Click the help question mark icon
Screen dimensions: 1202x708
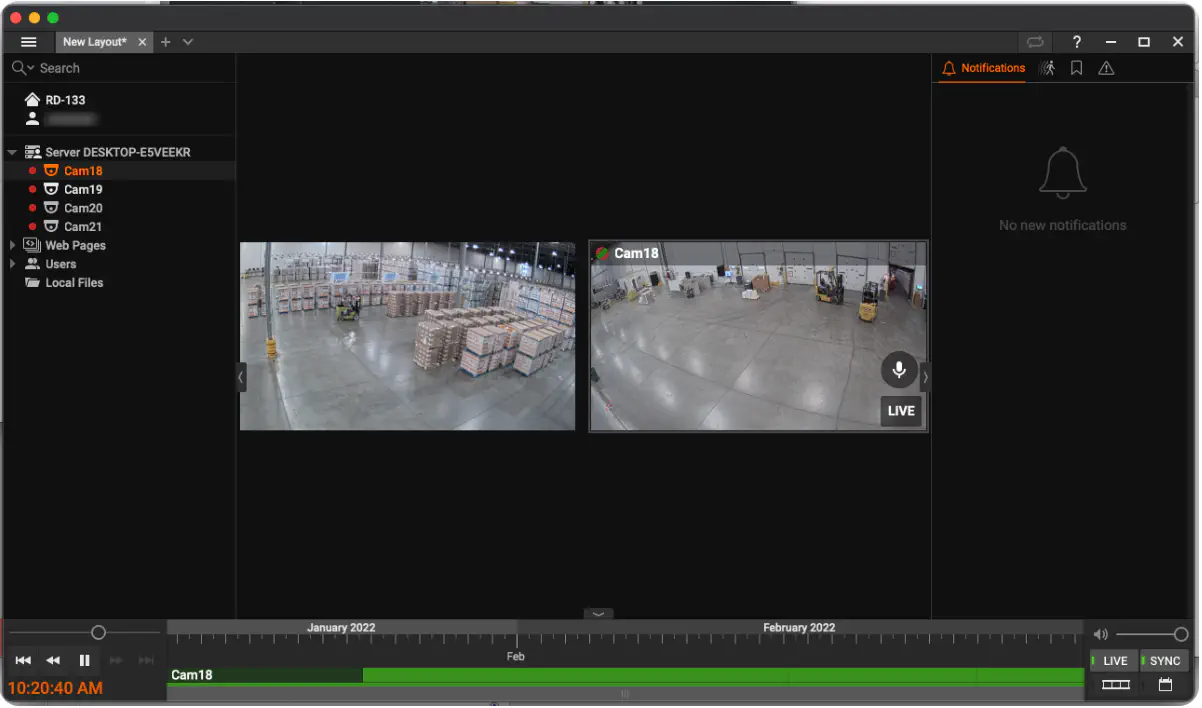coord(1076,42)
